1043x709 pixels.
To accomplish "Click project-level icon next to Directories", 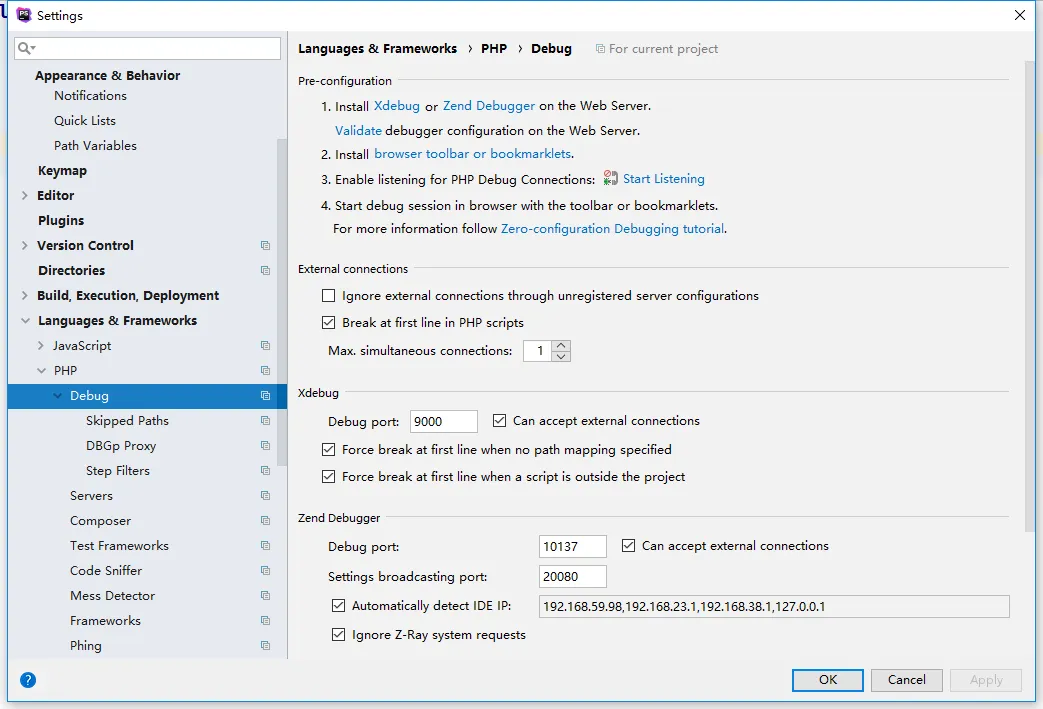I will pos(265,271).
